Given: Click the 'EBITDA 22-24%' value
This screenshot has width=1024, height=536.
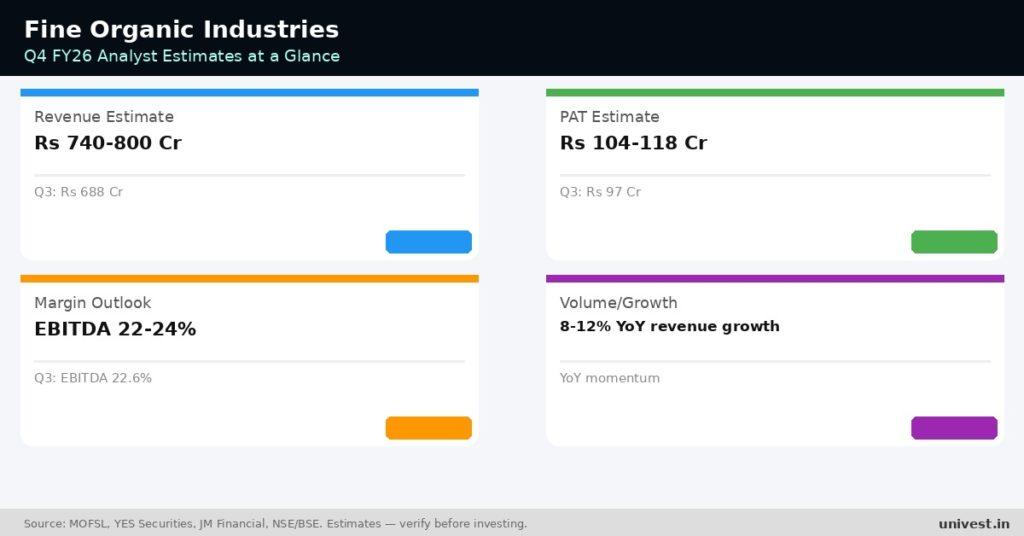Looking at the screenshot, I should 115,328.
